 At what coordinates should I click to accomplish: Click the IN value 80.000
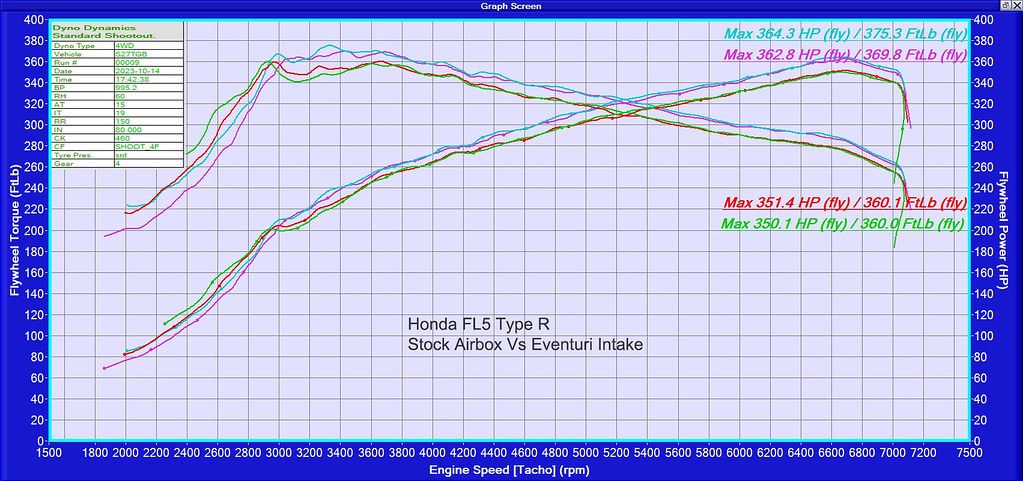[x=150, y=130]
